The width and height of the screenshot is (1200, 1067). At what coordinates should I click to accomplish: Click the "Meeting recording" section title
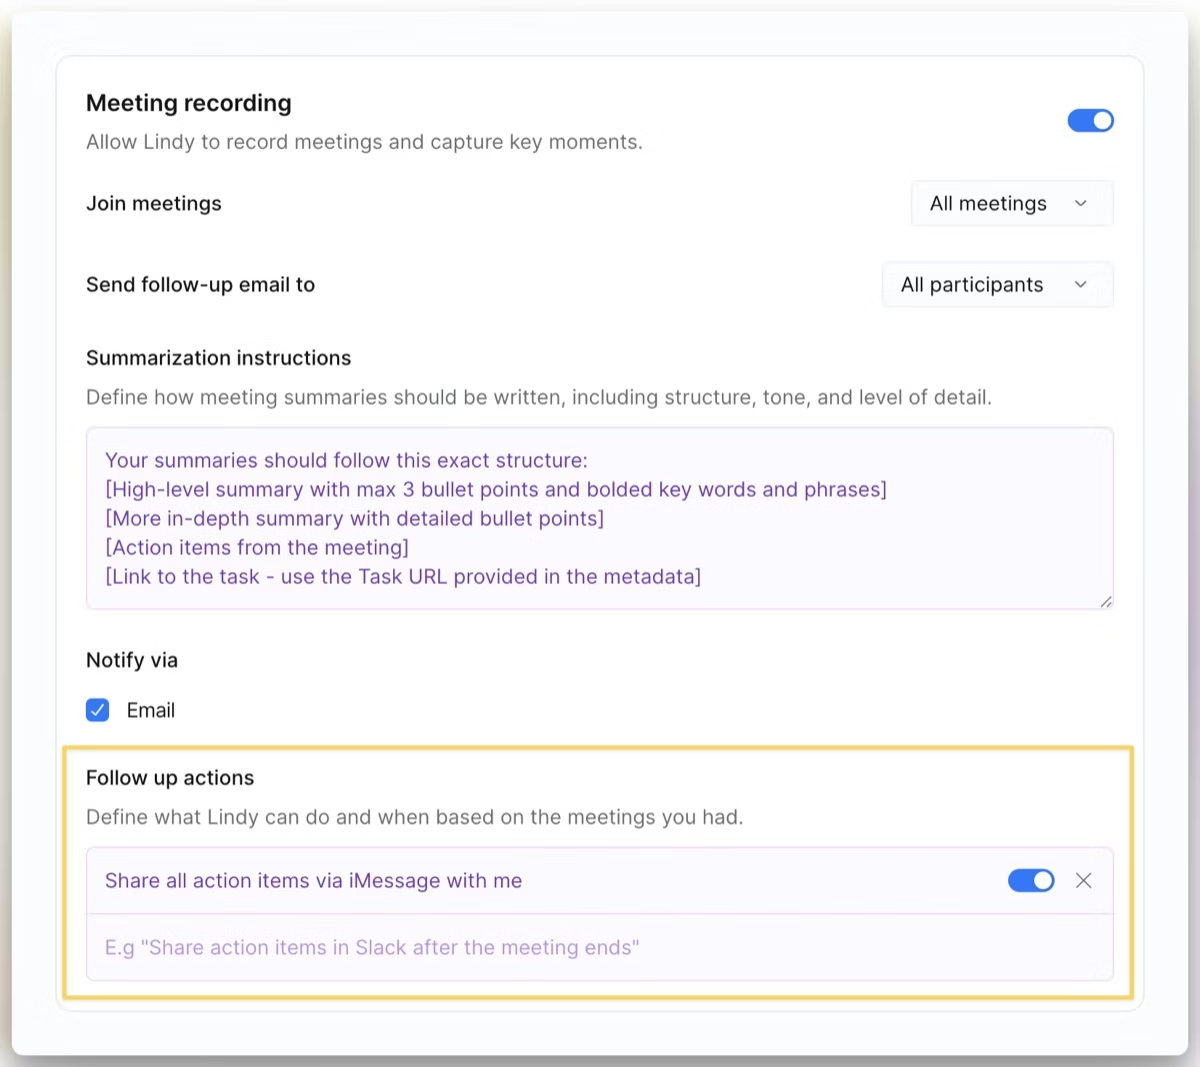point(189,103)
